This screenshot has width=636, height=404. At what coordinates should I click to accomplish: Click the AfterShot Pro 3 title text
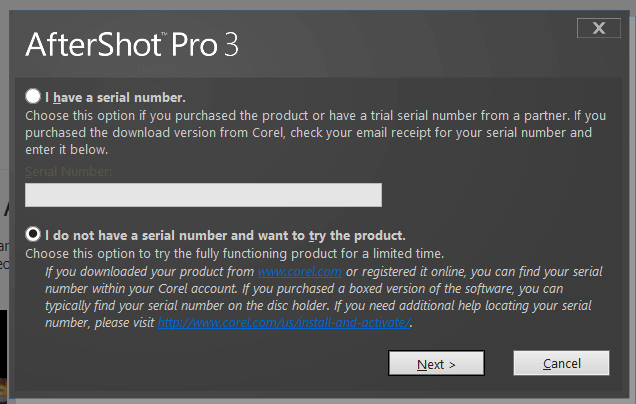[x=132, y=45]
